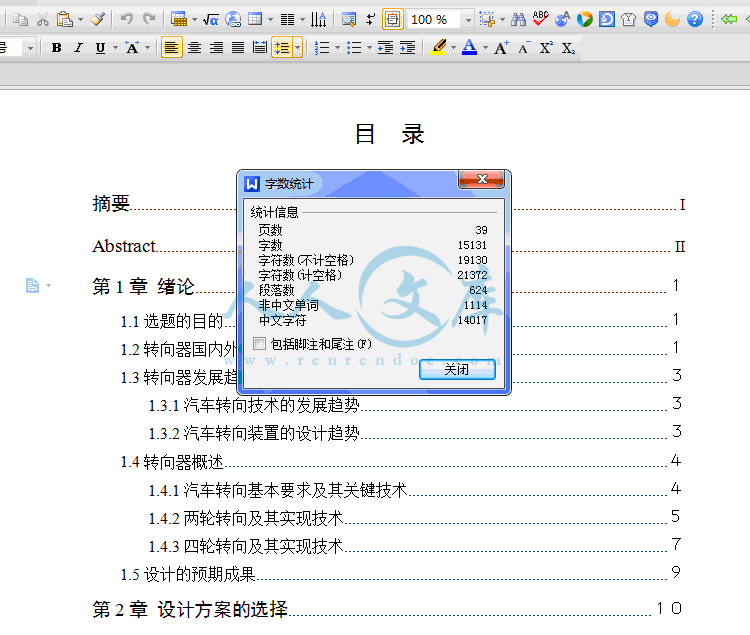Close the 字数统计 dialog with X
Viewport: 750px width, 635px height.
482,179
